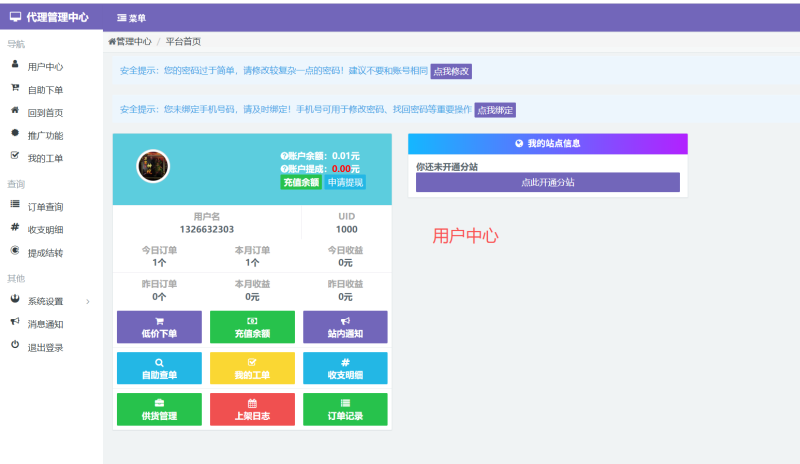Image resolution: width=800 pixels, height=464 pixels.
Task: Open the 订单记录 tile
Action: coord(345,409)
